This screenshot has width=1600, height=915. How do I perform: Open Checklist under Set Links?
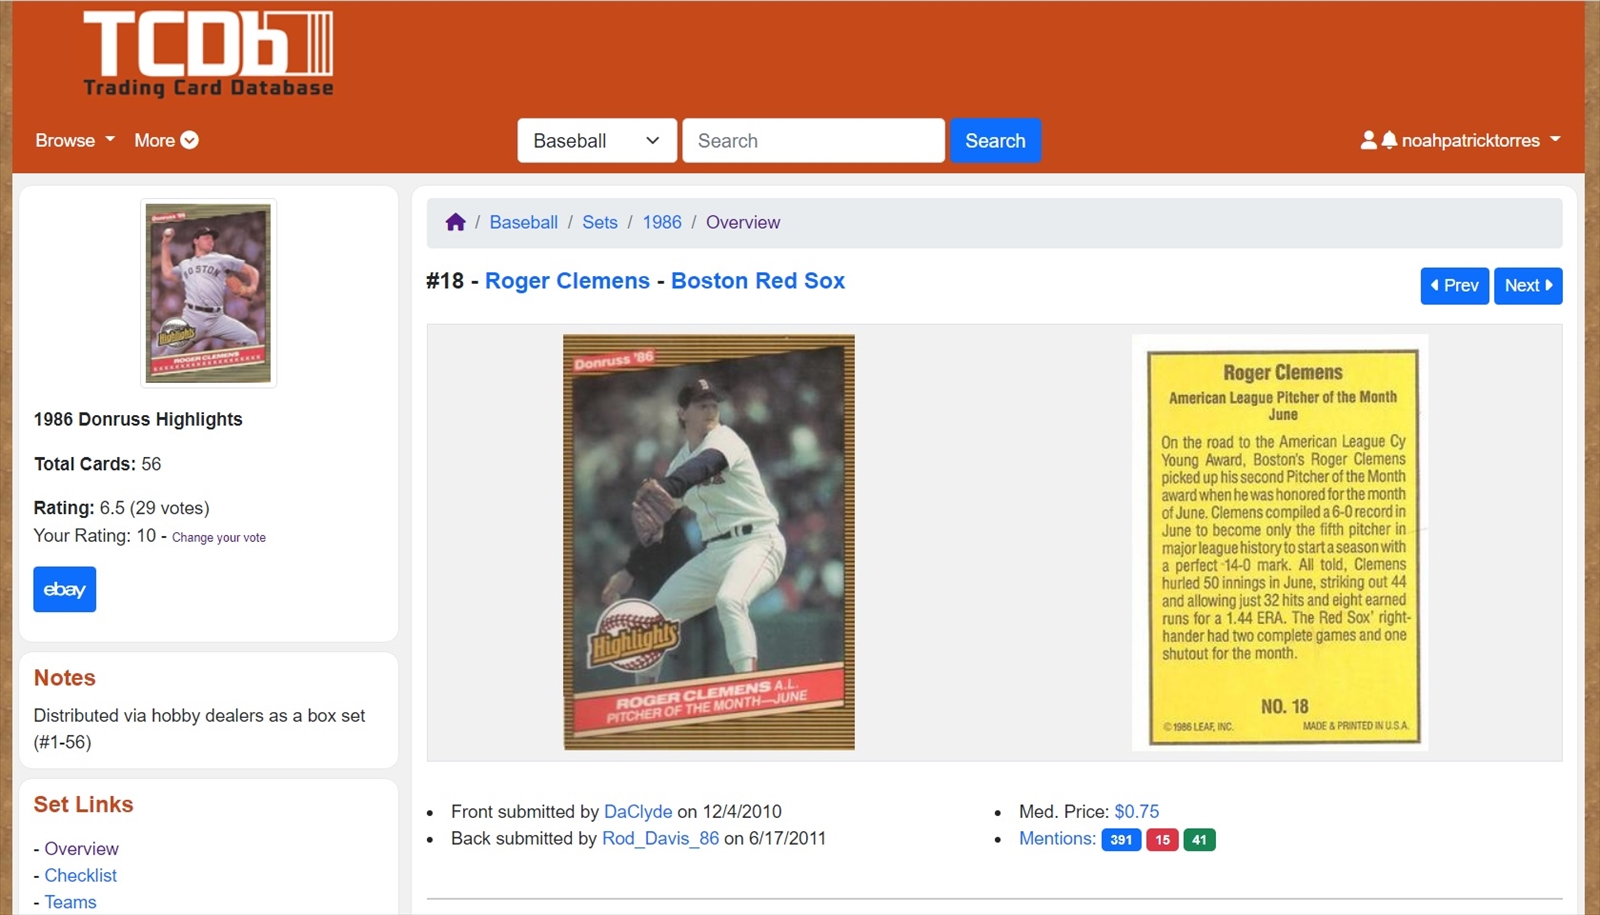pos(80,875)
